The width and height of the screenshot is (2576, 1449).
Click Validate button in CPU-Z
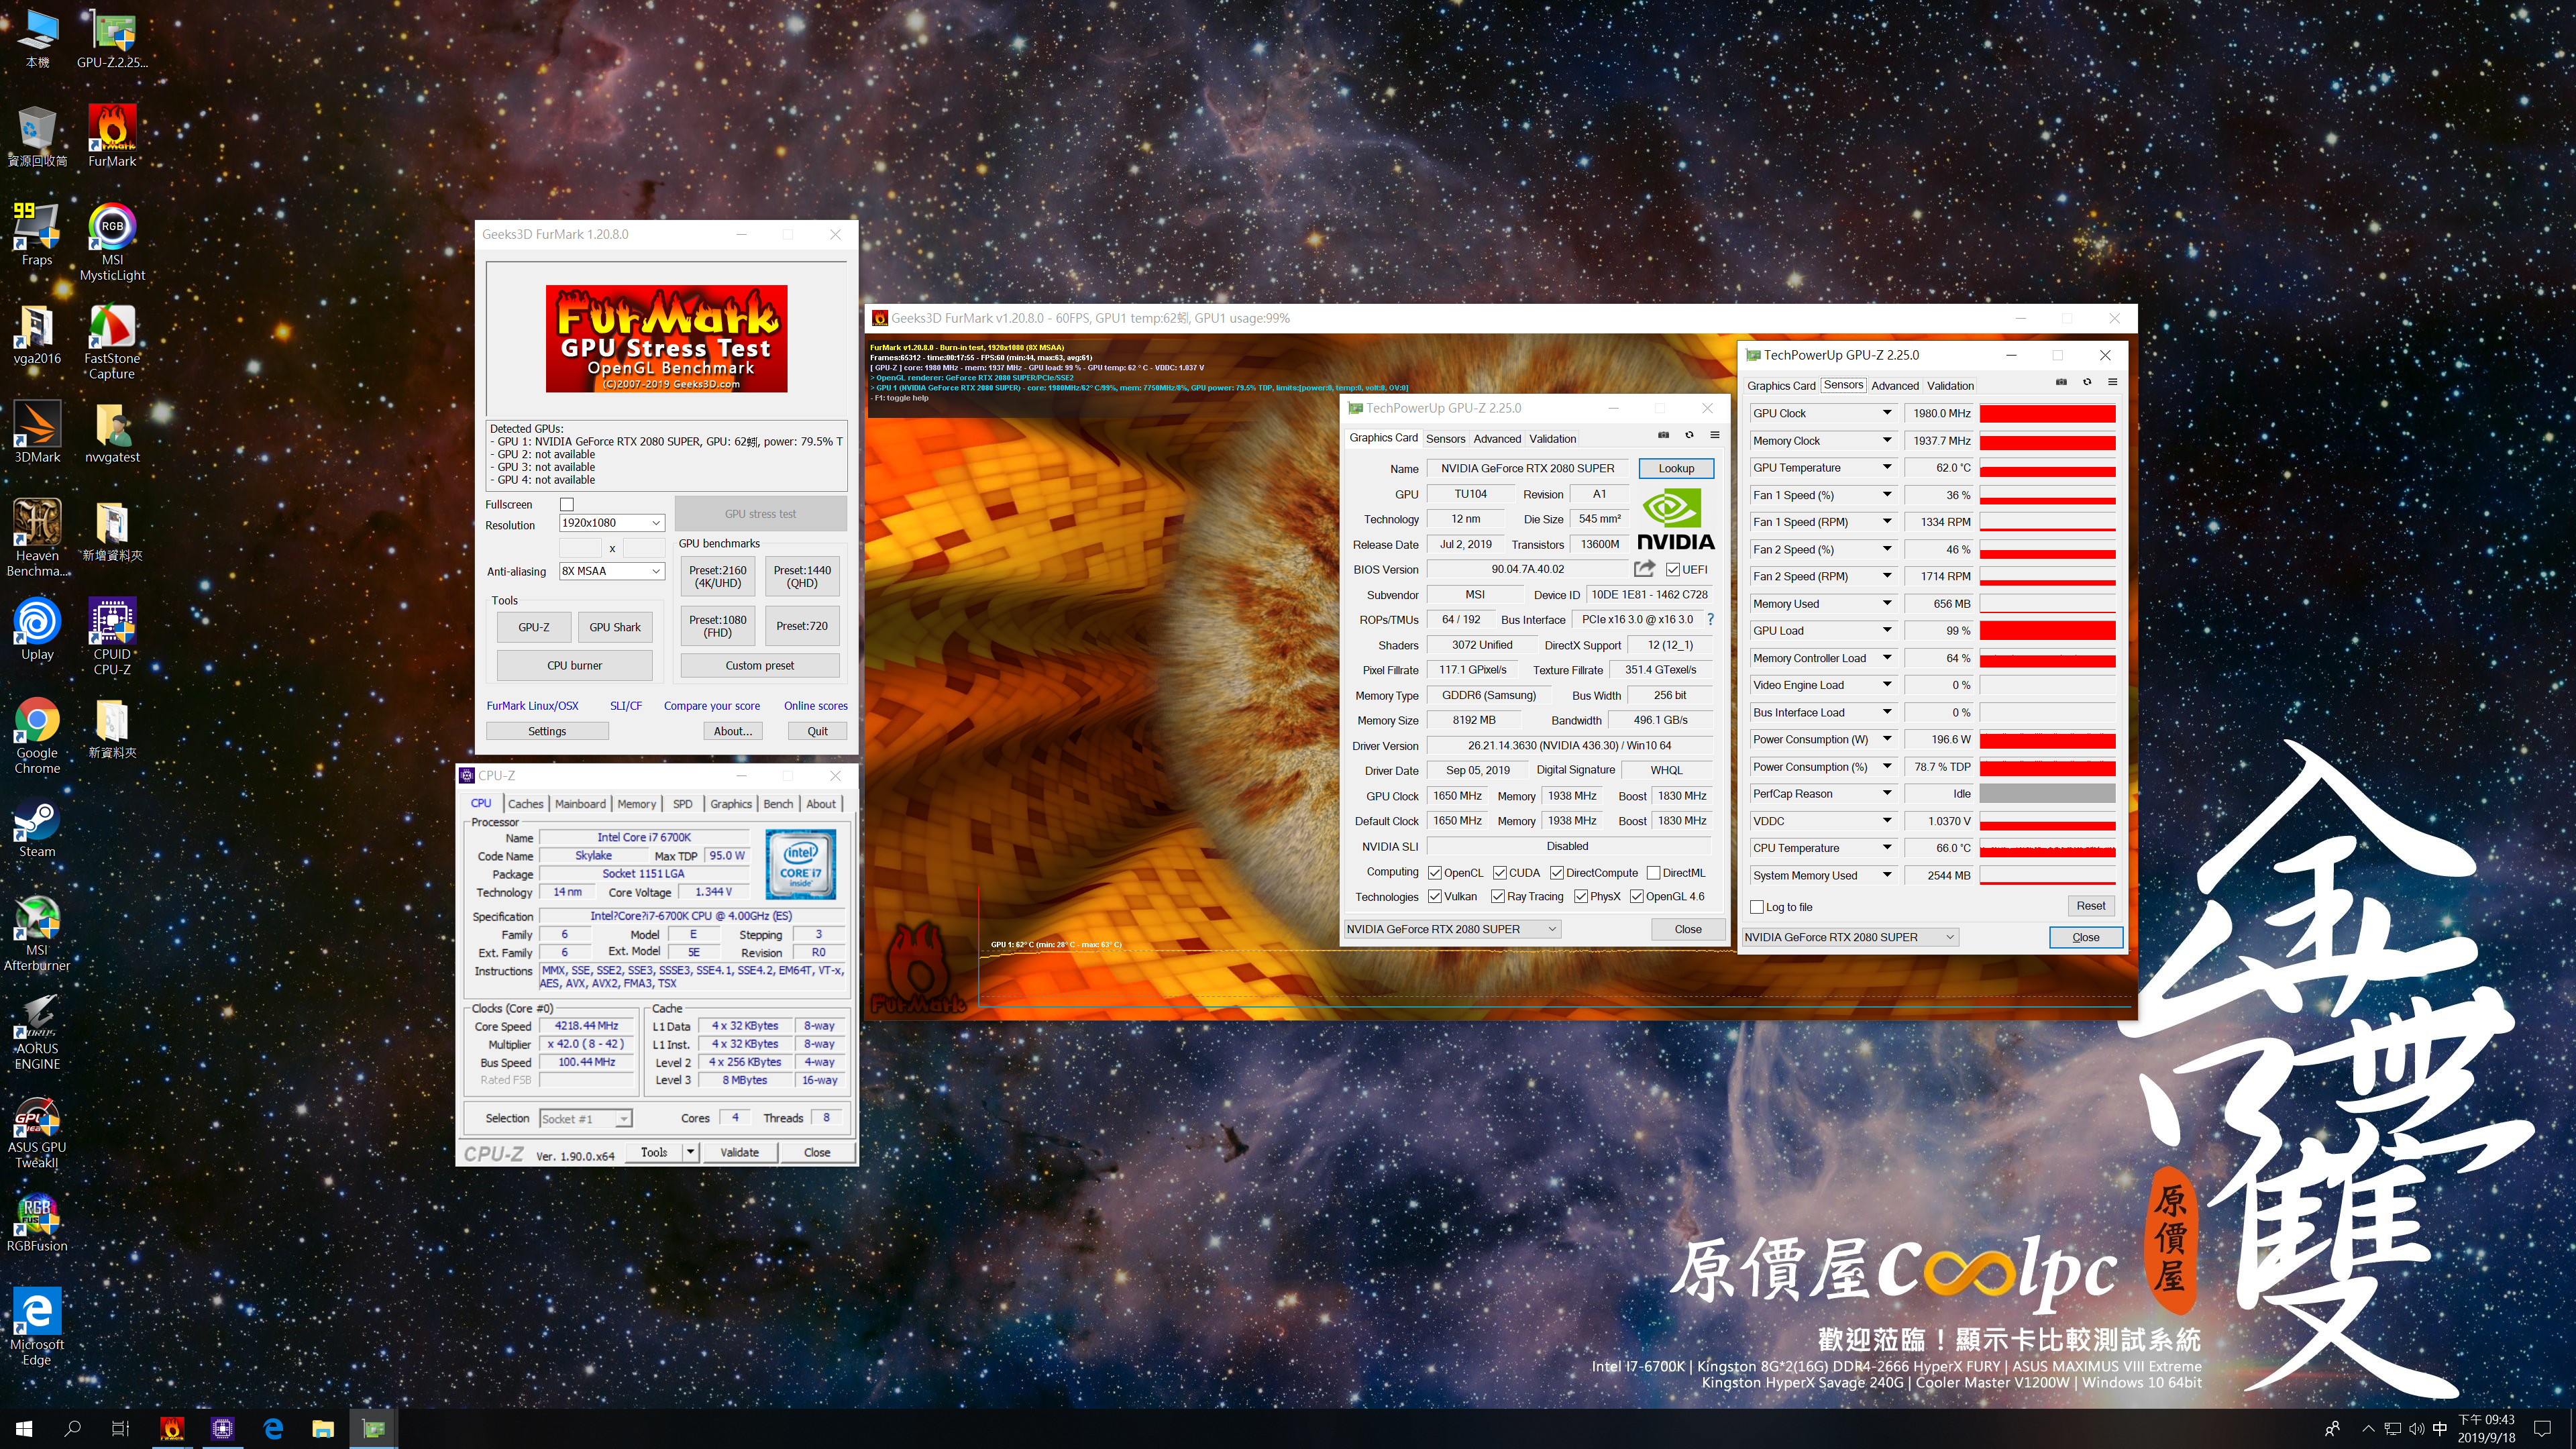(739, 1152)
